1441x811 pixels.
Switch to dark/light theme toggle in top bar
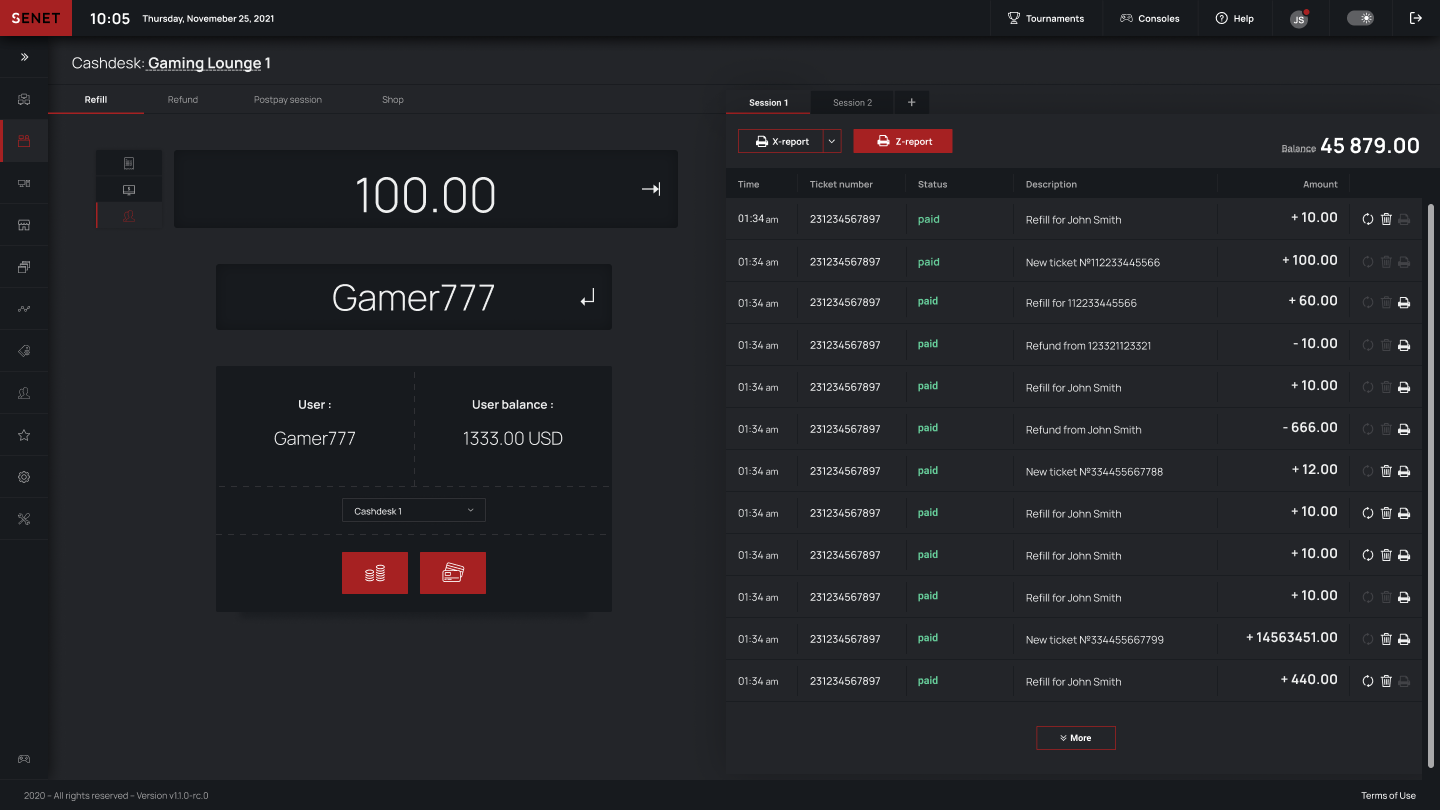tap(1360, 17)
